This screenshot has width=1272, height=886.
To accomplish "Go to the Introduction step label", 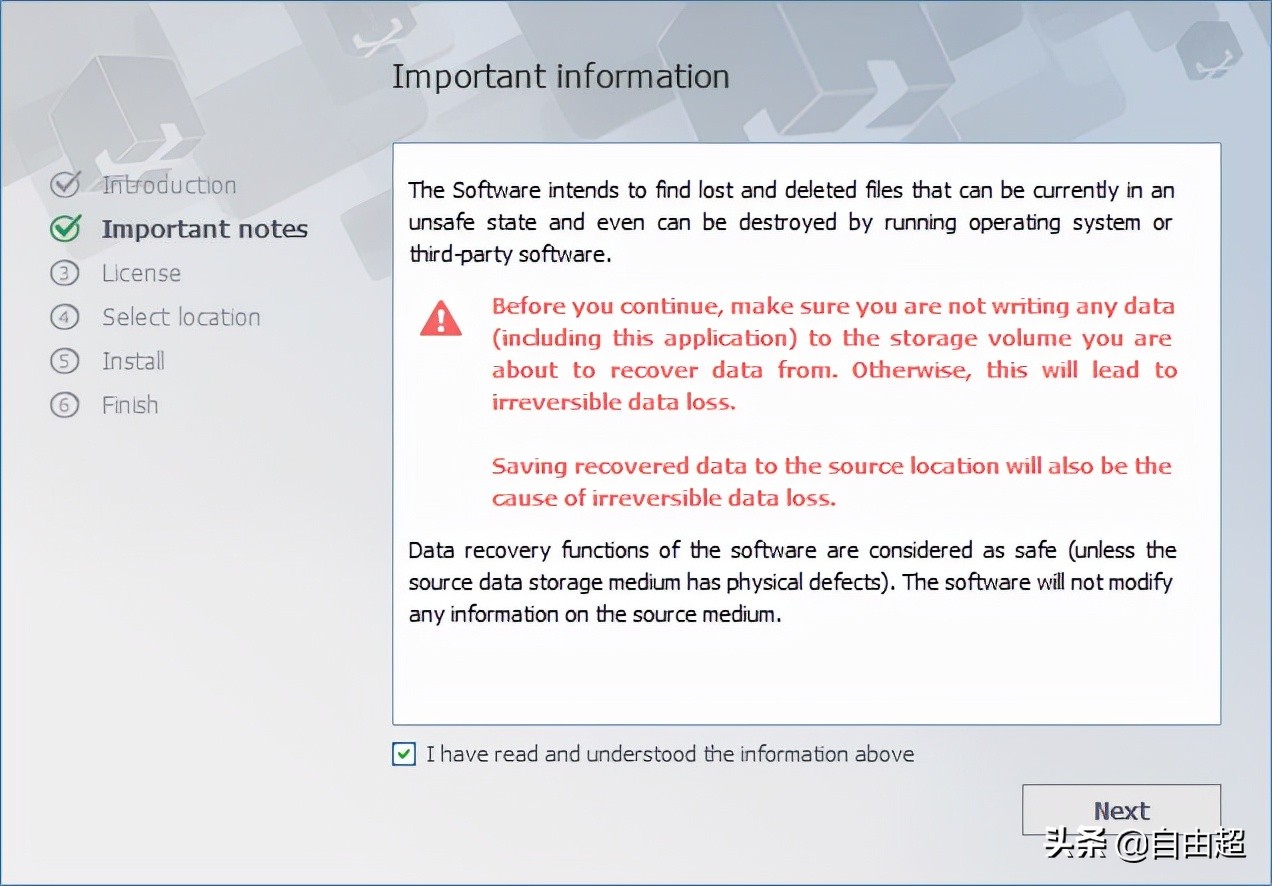I will coord(169,185).
